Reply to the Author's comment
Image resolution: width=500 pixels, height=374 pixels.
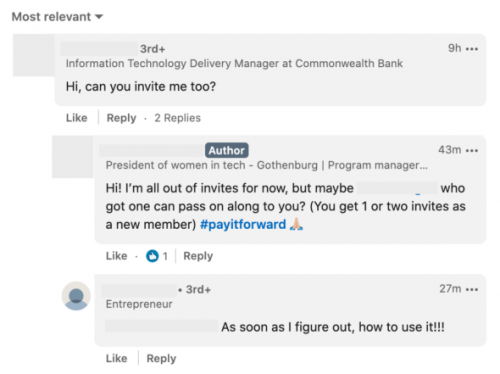pyautogui.click(x=198, y=256)
